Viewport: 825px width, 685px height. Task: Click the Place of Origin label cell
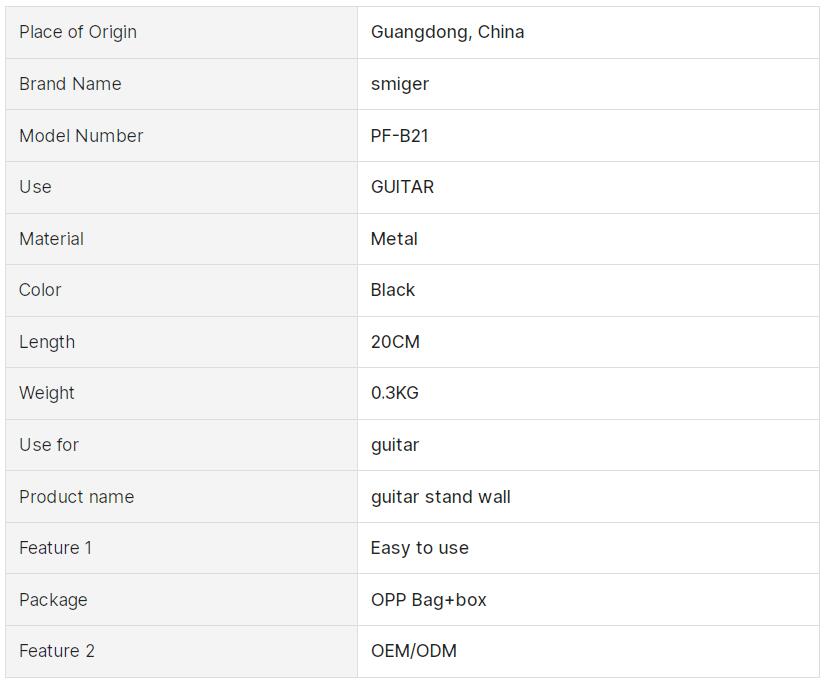(78, 32)
